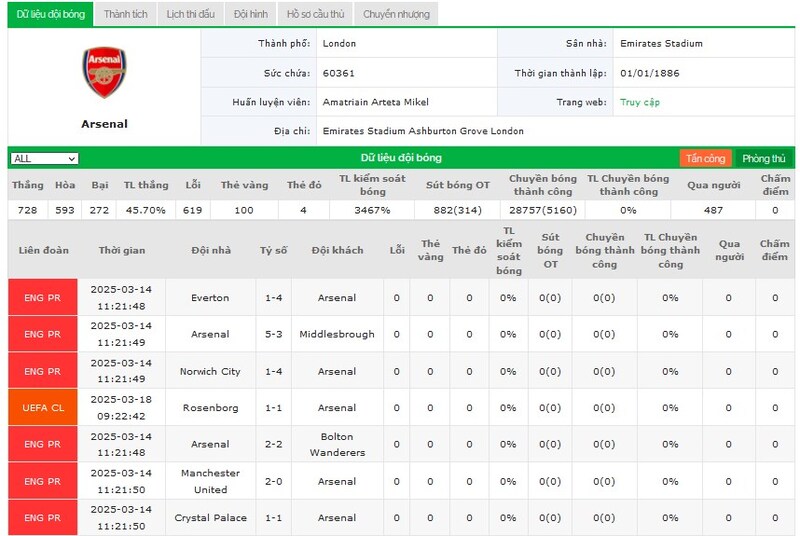Click the Bolton Wanderers team name
This screenshot has height=536, width=800.
click(x=337, y=444)
